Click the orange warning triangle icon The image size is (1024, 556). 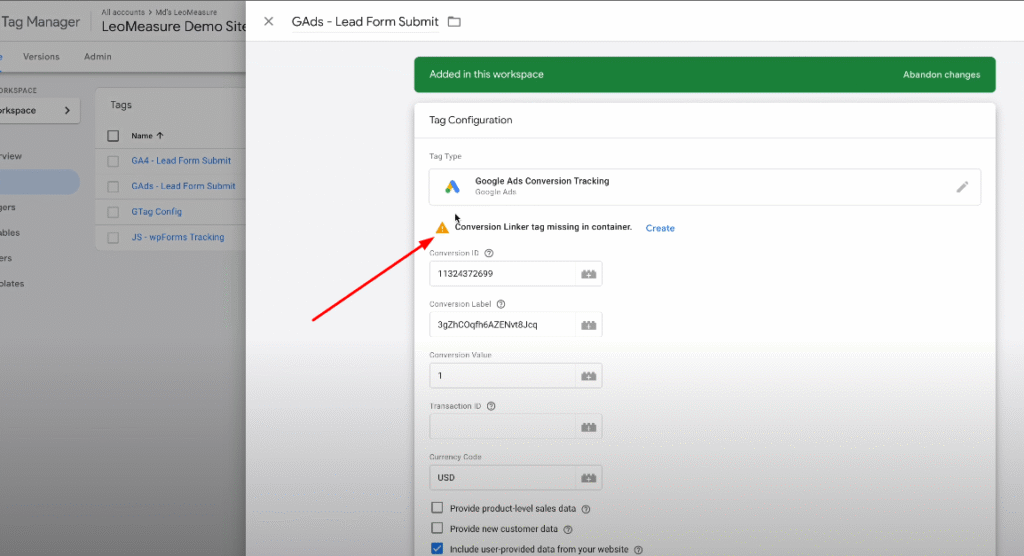[x=442, y=227]
